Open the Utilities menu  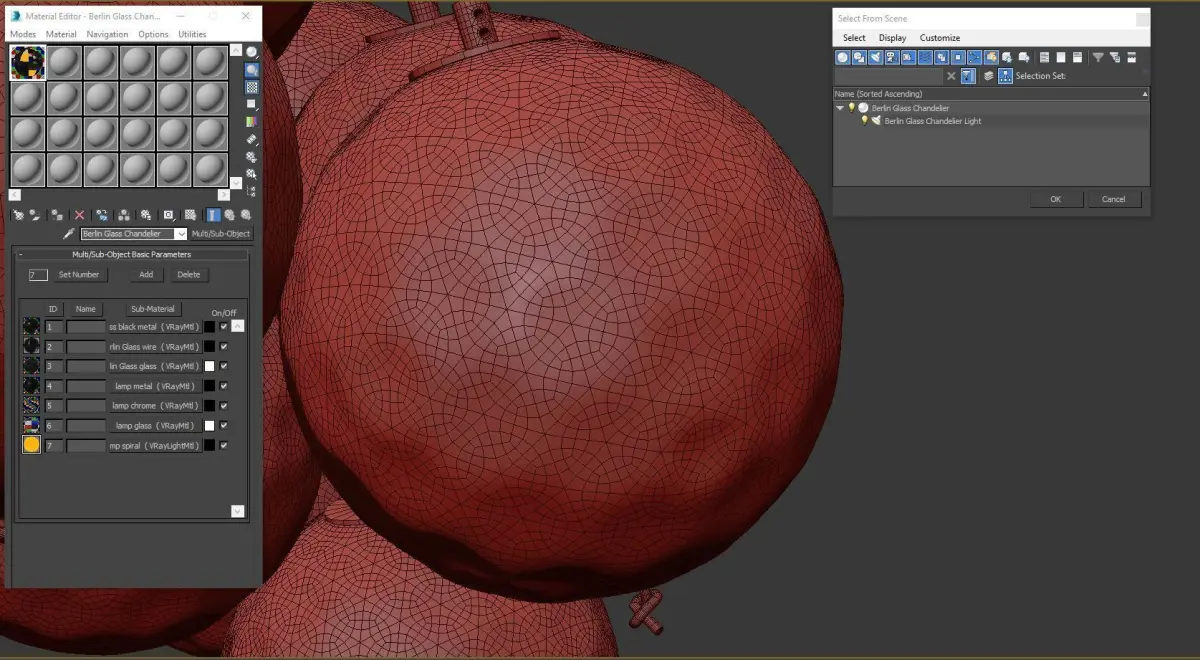point(192,34)
